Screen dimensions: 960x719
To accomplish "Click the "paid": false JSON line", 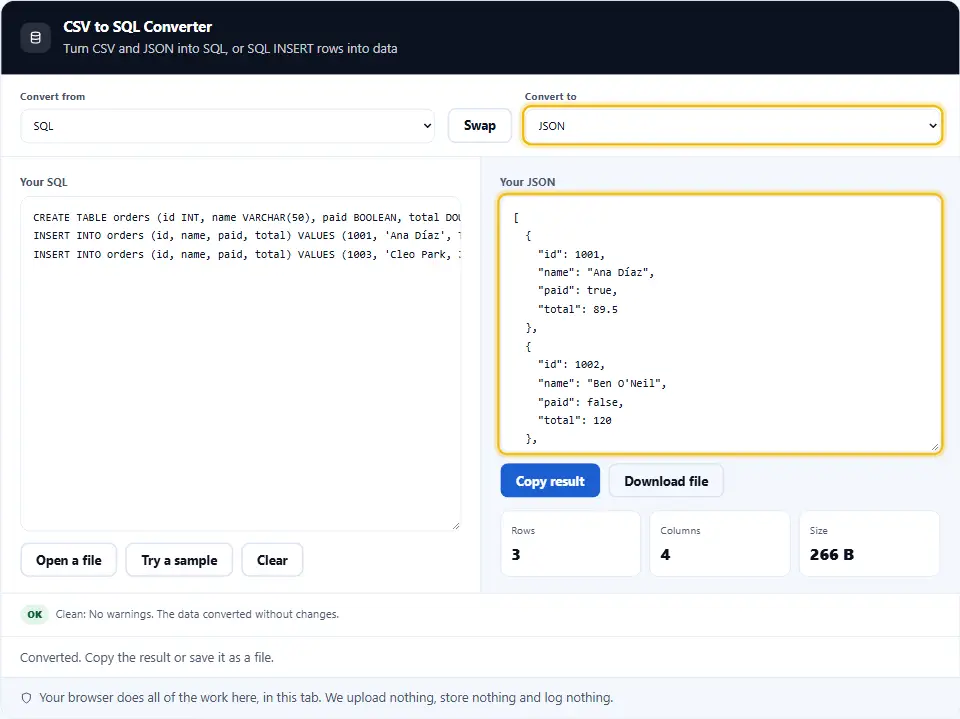I will pyautogui.click(x=580, y=402).
